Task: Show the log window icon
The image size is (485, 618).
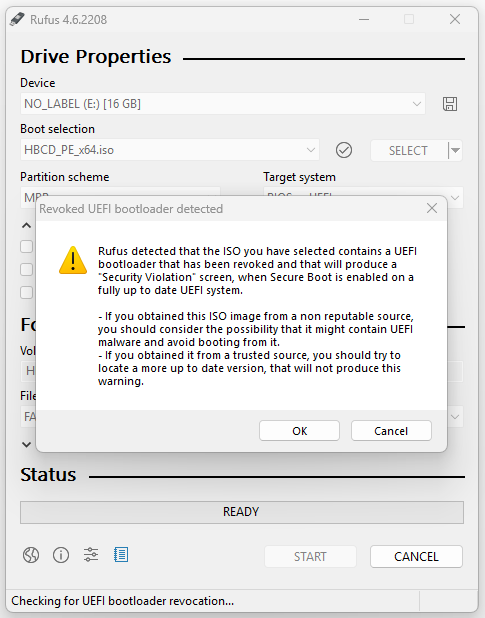Action: pyautogui.click(x=121, y=555)
